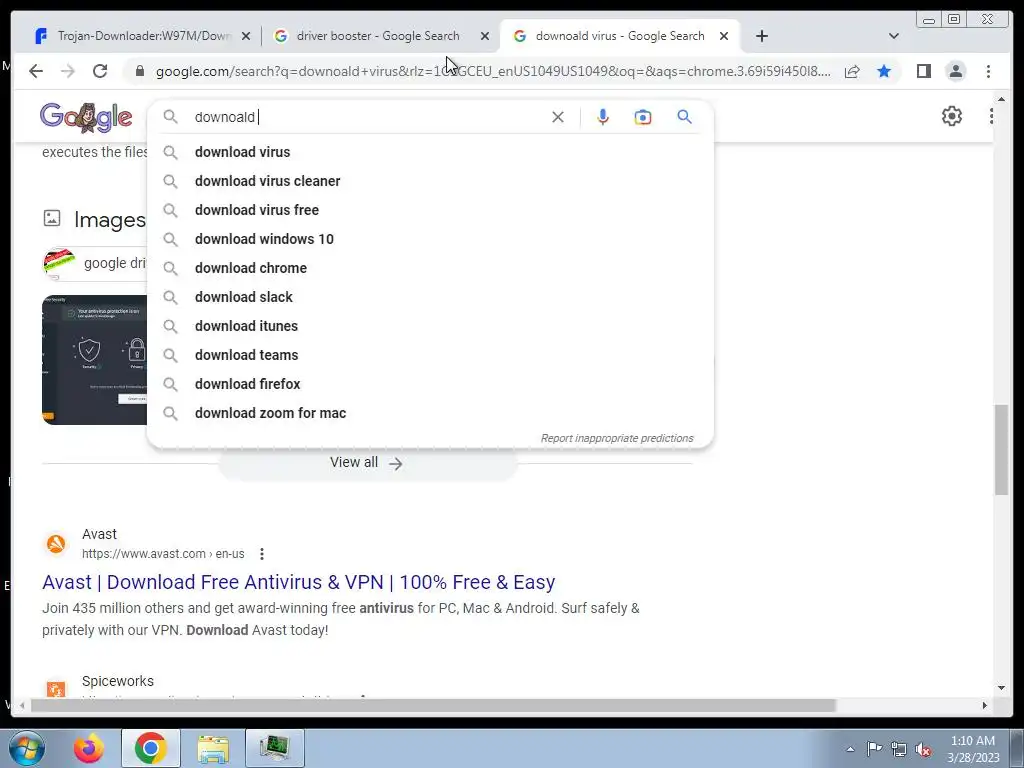1024x768 pixels.
Task: Go back with the browser back arrow
Action: point(36,71)
